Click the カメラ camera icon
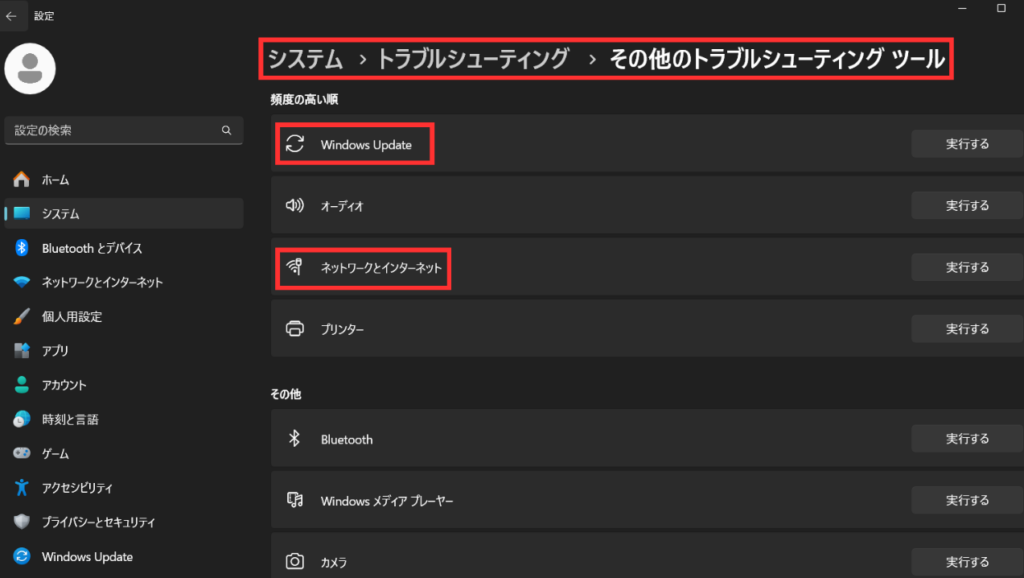Viewport: 1024px width, 578px height. pyautogui.click(x=295, y=561)
